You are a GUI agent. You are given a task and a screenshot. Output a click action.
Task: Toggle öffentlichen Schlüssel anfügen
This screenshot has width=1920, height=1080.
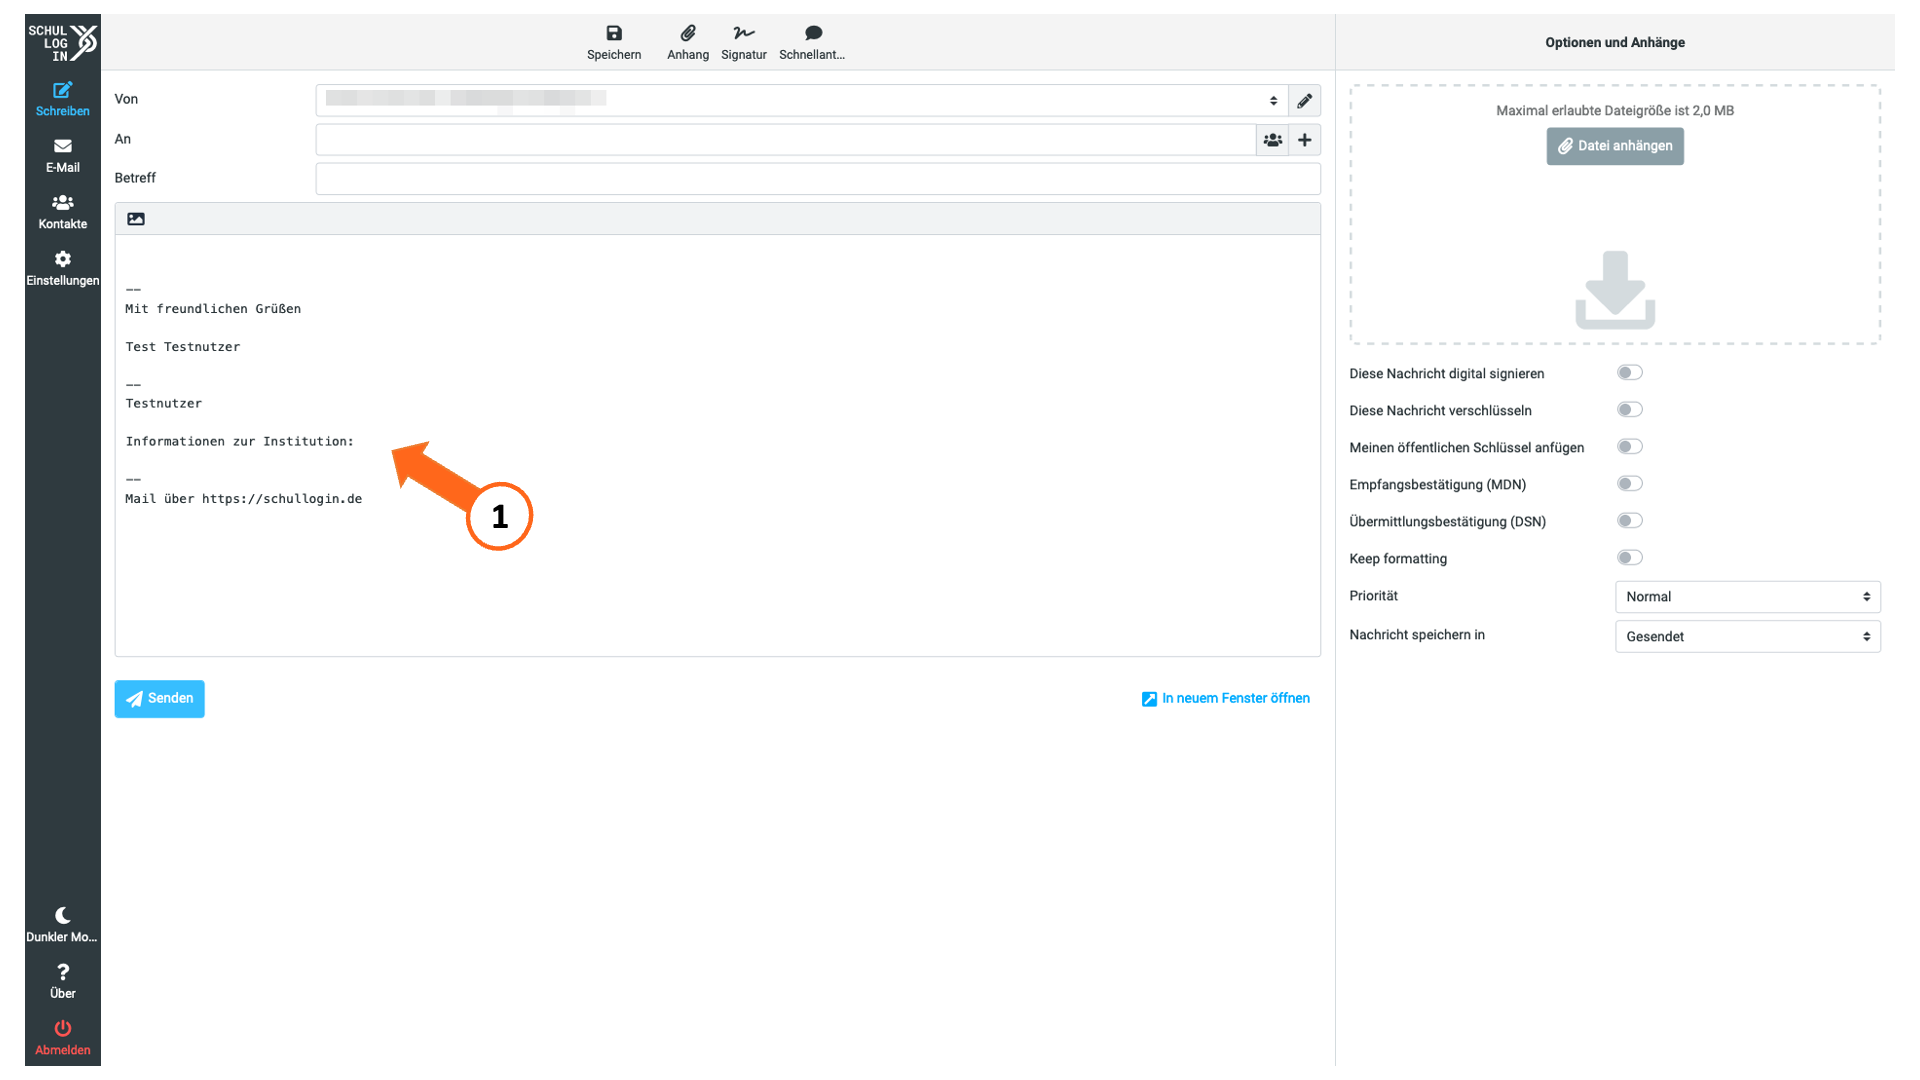[1629, 447]
